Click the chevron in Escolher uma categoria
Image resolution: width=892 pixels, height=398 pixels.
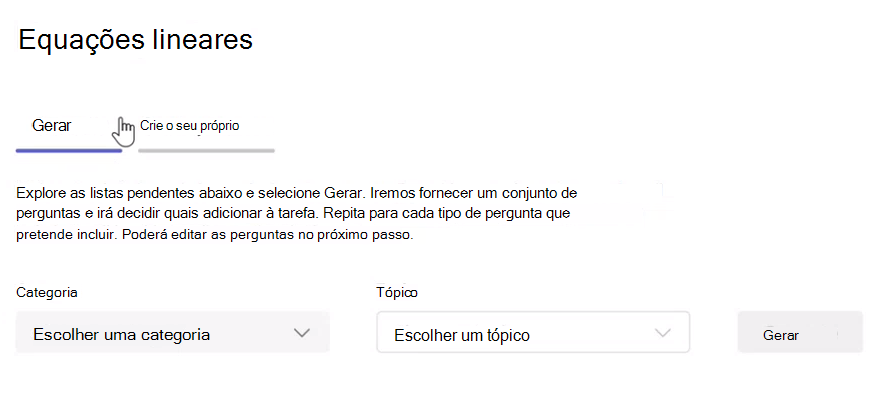(x=302, y=333)
